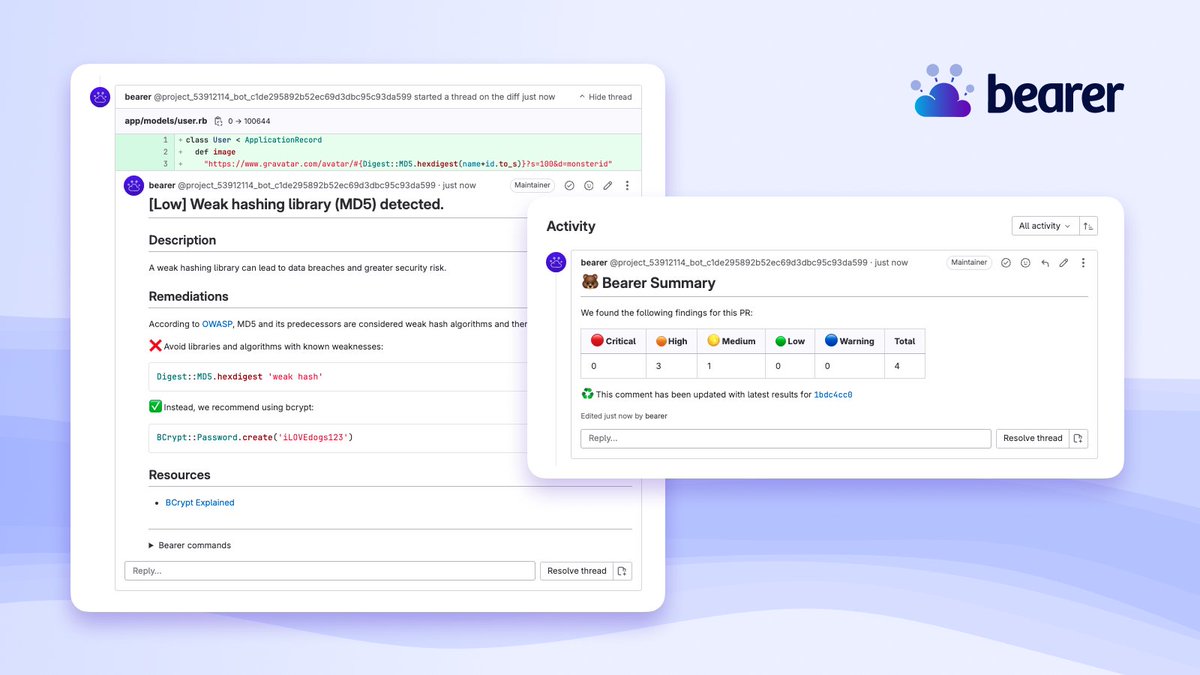
Task: Add an emoji reaction to the Bearer Summary
Action: (x=1025, y=262)
